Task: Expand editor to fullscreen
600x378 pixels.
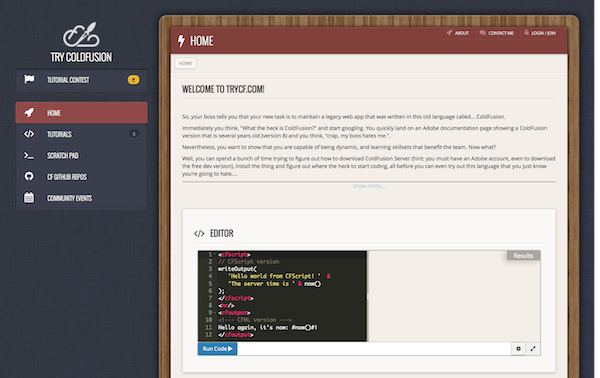Action: 533,349
